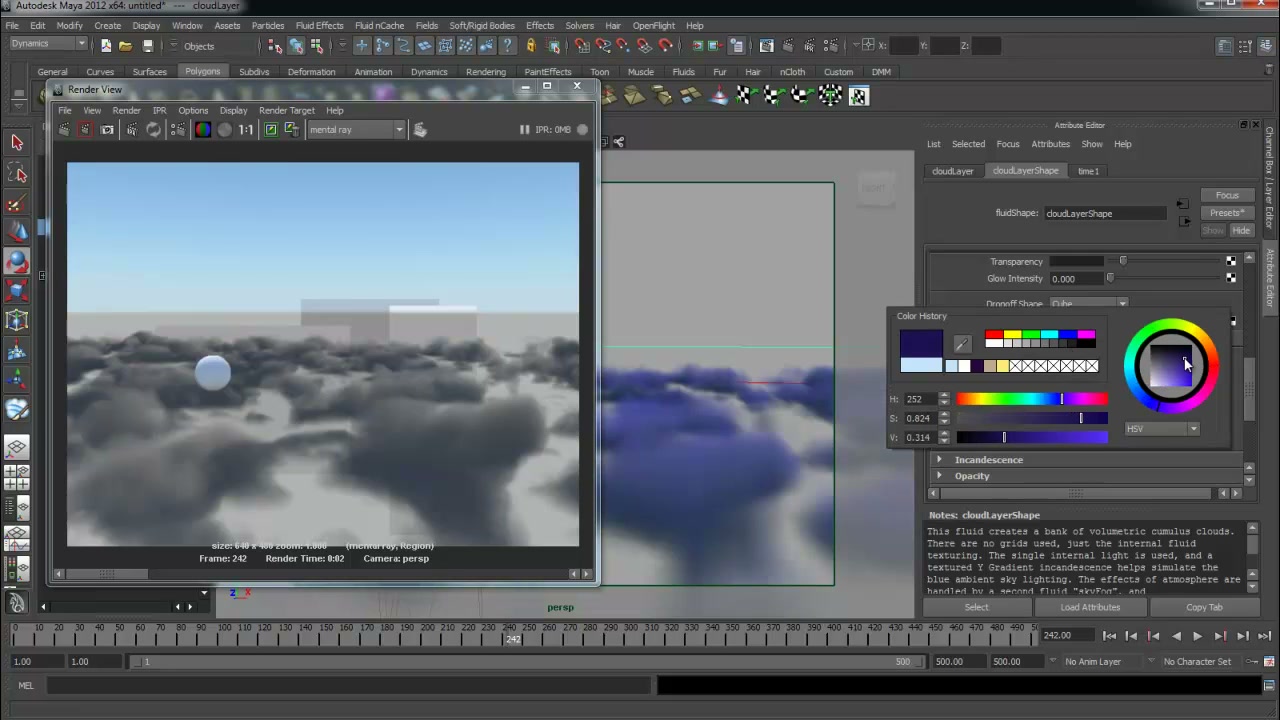This screenshot has width=1280, height=720.
Task: Click Render Region icon in Render View
Action: 85,130
